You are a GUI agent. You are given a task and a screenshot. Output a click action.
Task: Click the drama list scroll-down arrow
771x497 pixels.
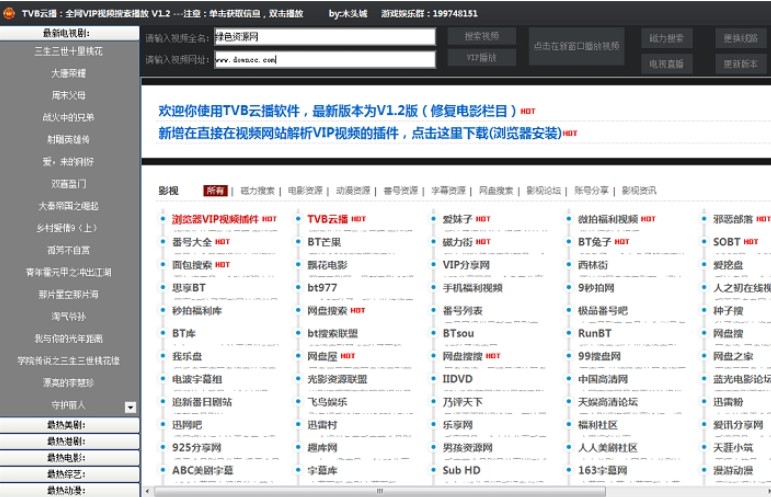click(x=130, y=407)
